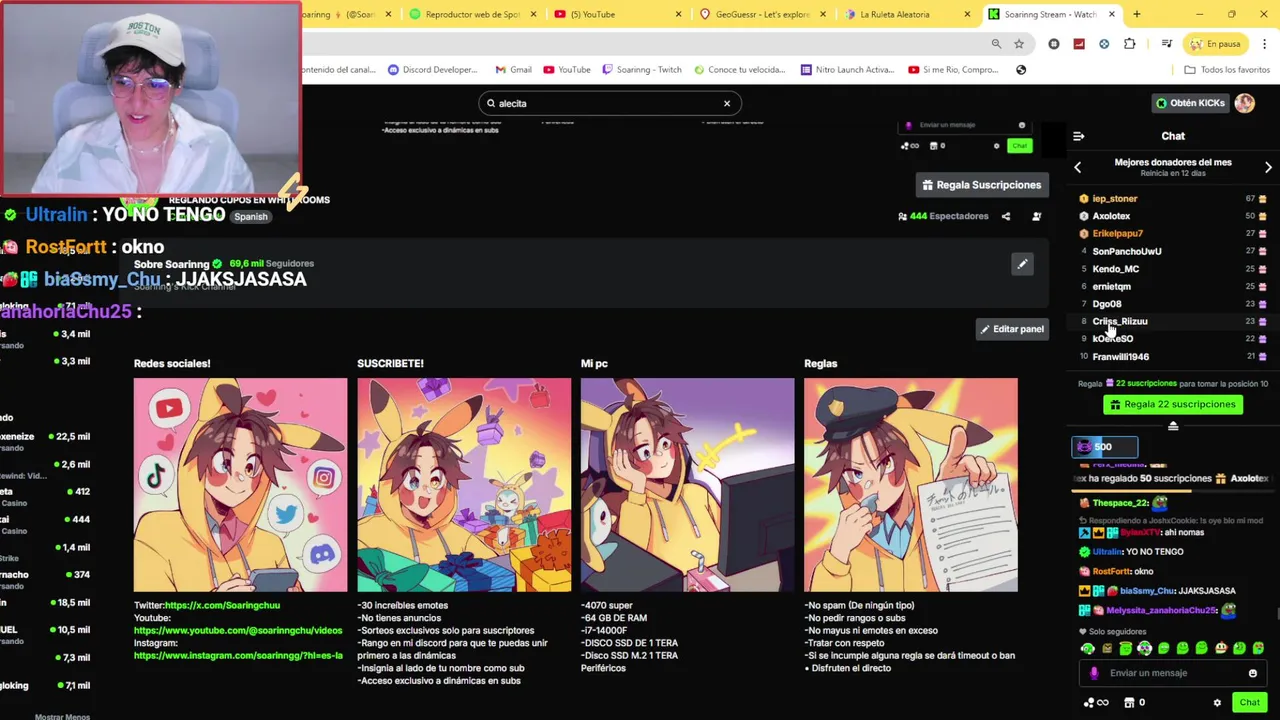
Task: Open SonPanchoUwU in the top donors list
Action: [1126, 251]
